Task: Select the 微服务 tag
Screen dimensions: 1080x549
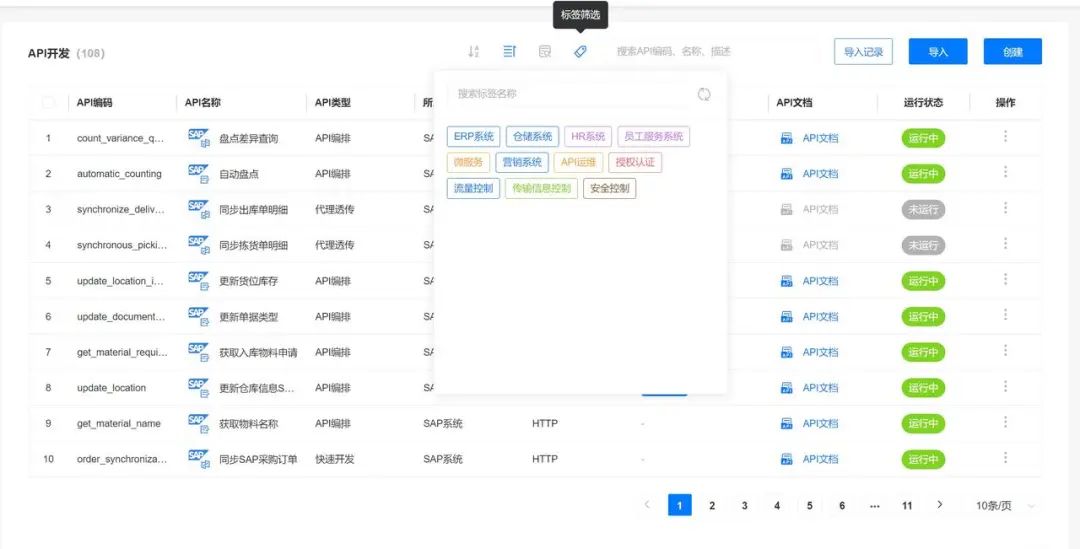Action: pos(468,163)
